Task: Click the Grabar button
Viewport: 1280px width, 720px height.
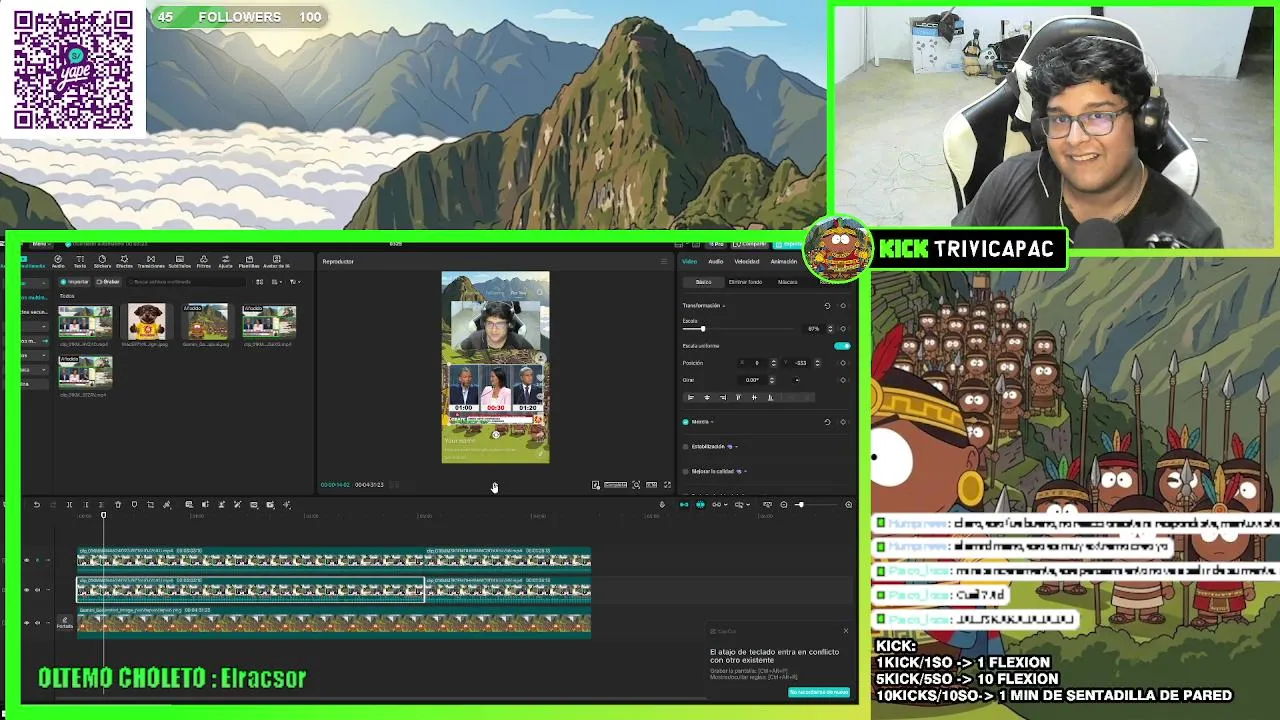Action: (108, 282)
